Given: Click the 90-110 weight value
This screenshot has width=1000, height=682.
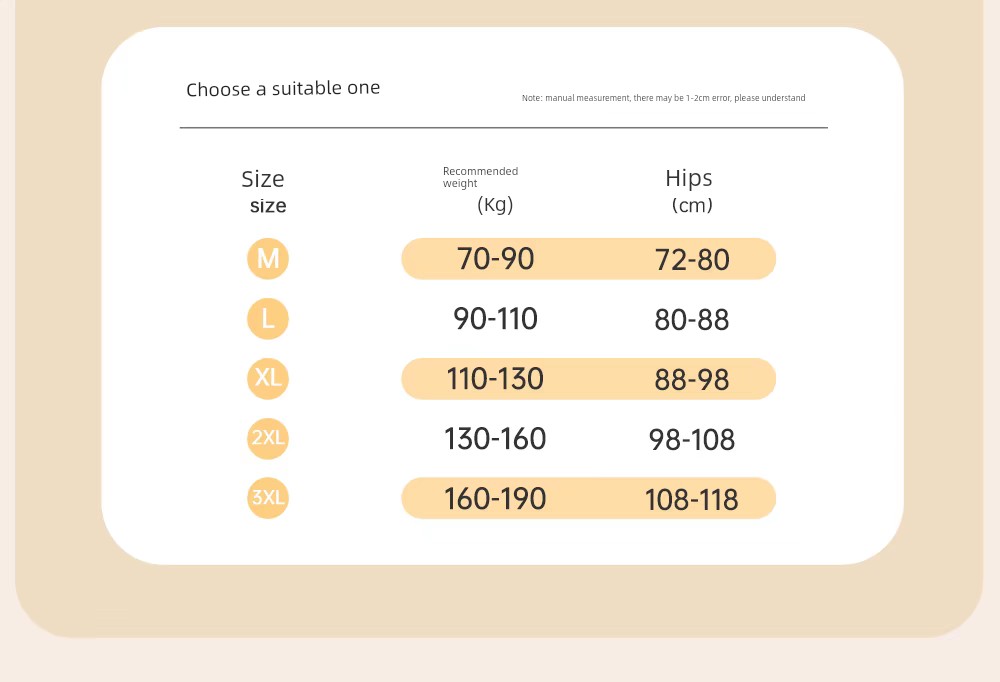Looking at the screenshot, I should (x=496, y=318).
